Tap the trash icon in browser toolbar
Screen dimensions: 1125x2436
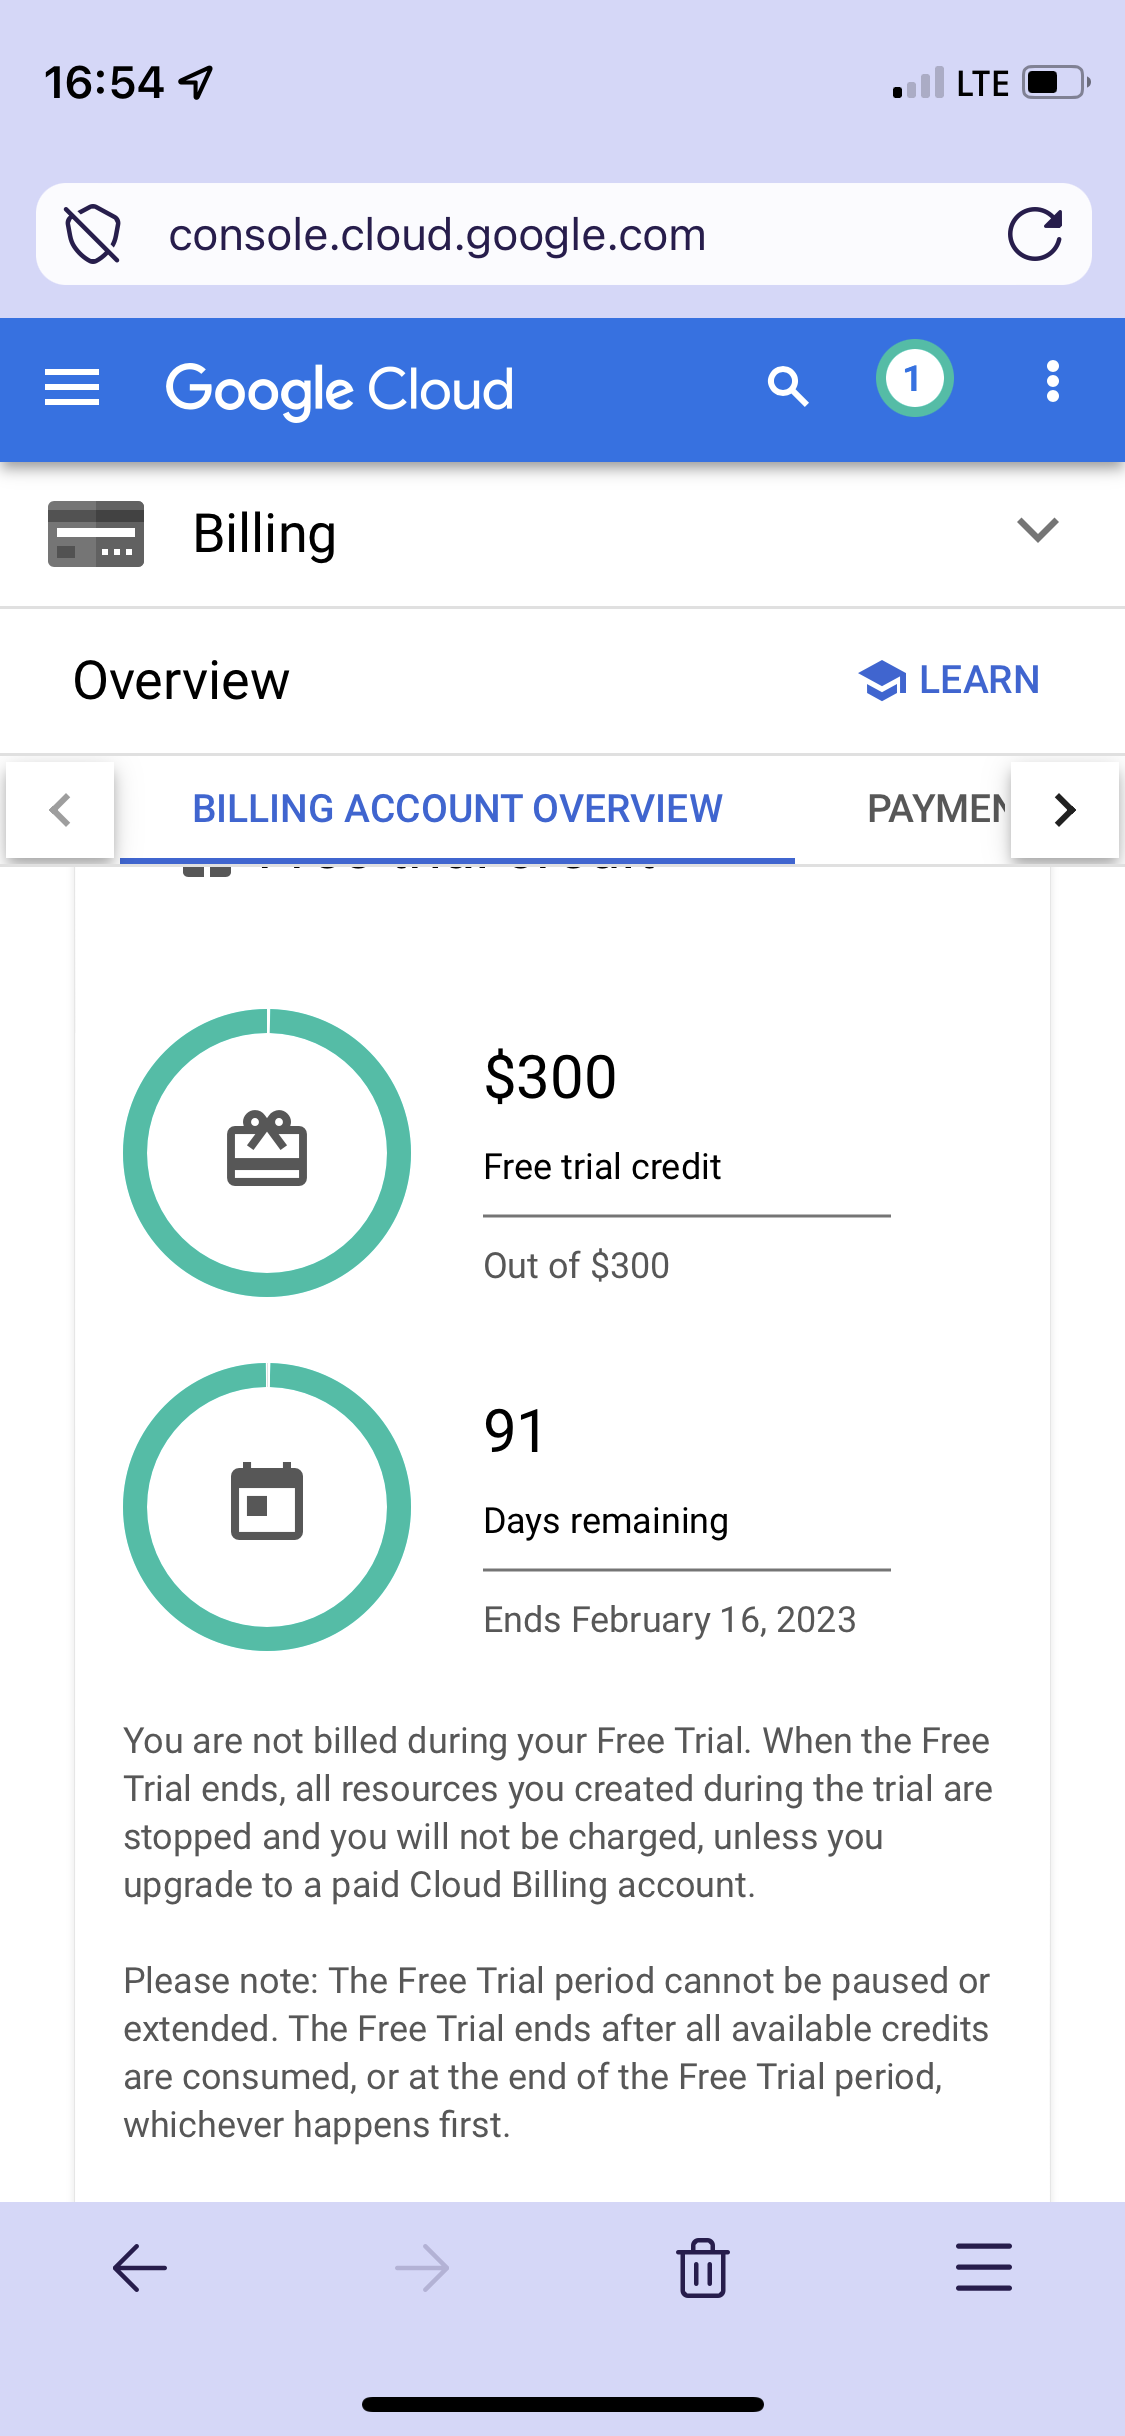(703, 2268)
